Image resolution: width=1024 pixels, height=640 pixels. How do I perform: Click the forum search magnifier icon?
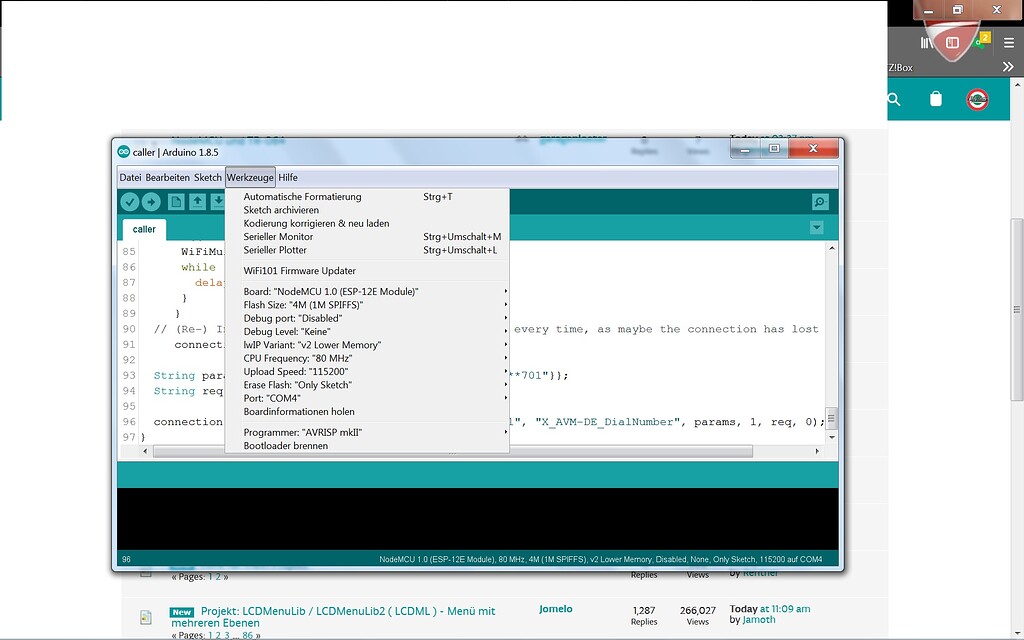click(894, 99)
